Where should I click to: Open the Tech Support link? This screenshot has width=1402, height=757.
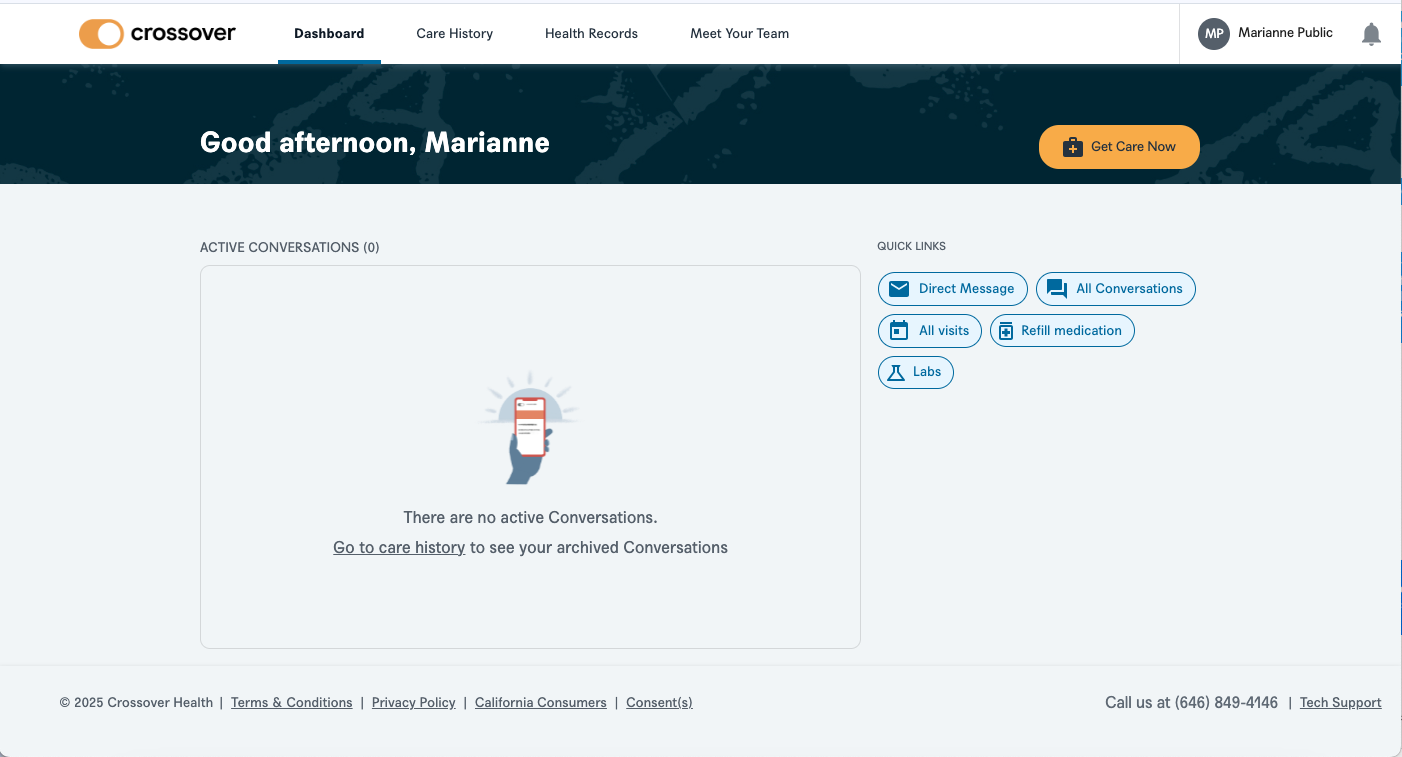point(1341,703)
